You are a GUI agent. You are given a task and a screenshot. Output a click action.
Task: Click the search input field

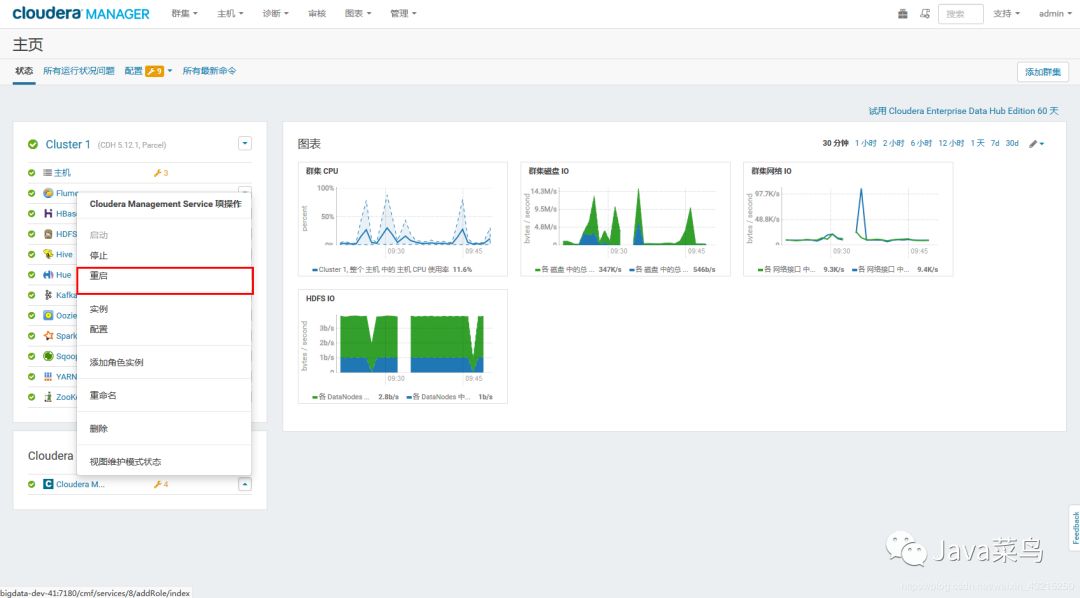960,14
